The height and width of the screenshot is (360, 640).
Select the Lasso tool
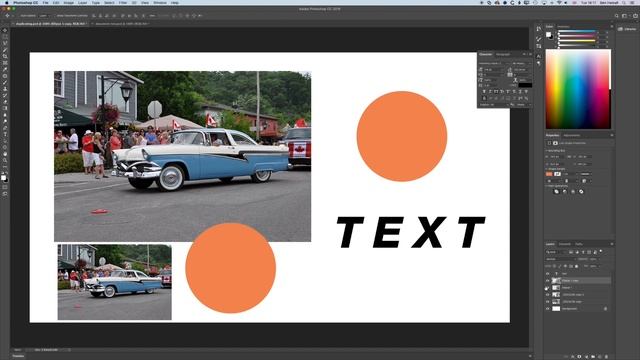coord(5,43)
